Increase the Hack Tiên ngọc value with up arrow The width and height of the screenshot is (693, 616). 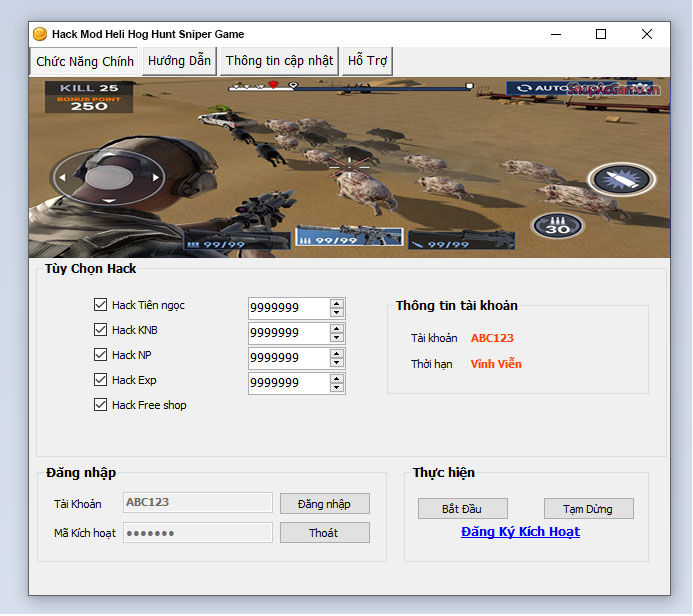(337, 303)
